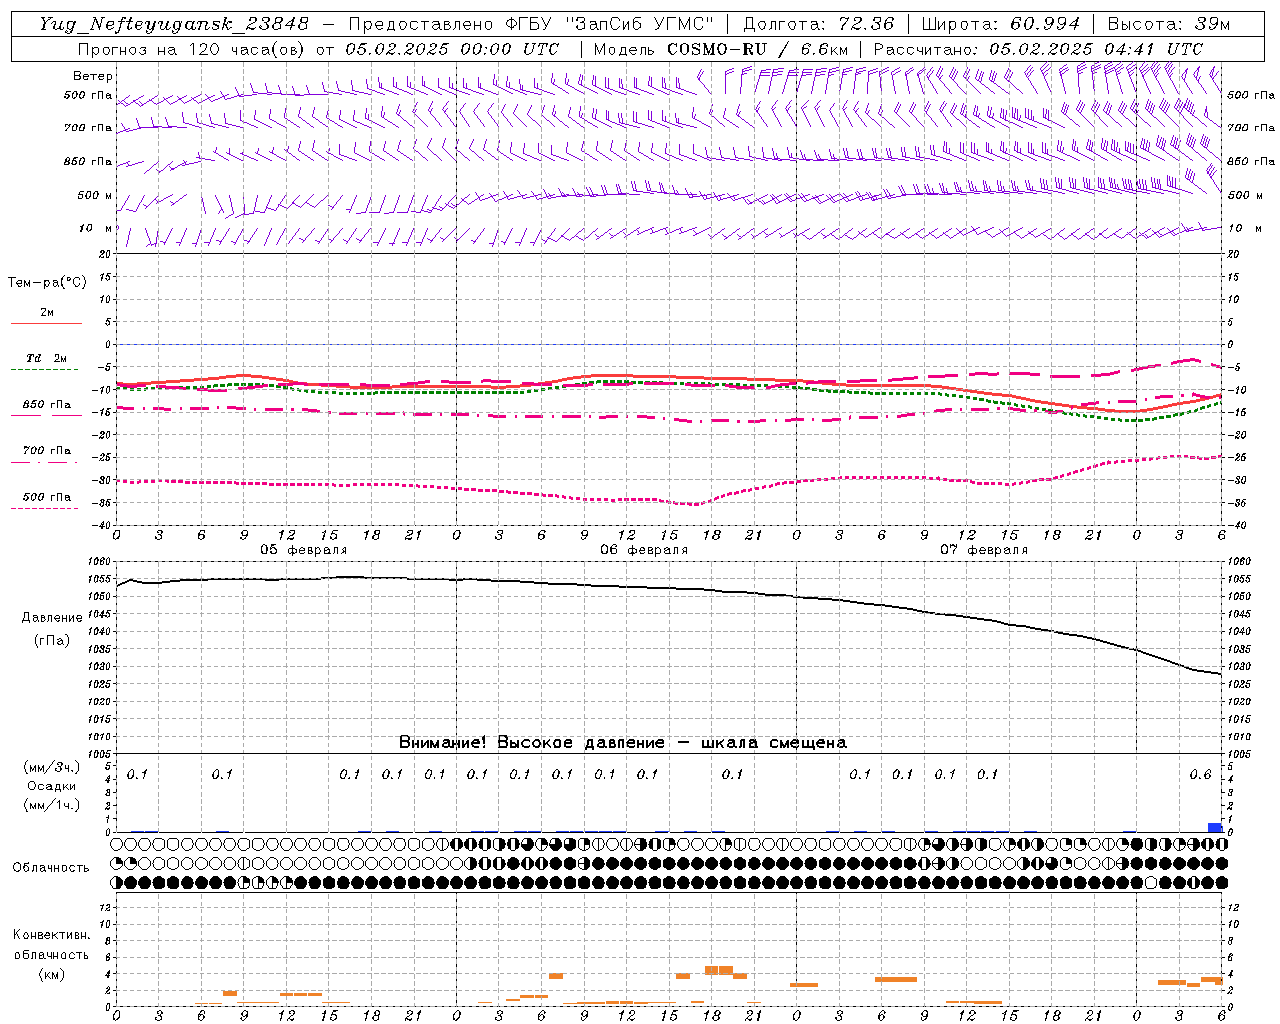This screenshot has height=1024, width=1280.
Task: Select the 'Широта: 60.994' header text
Action: 1001,24
